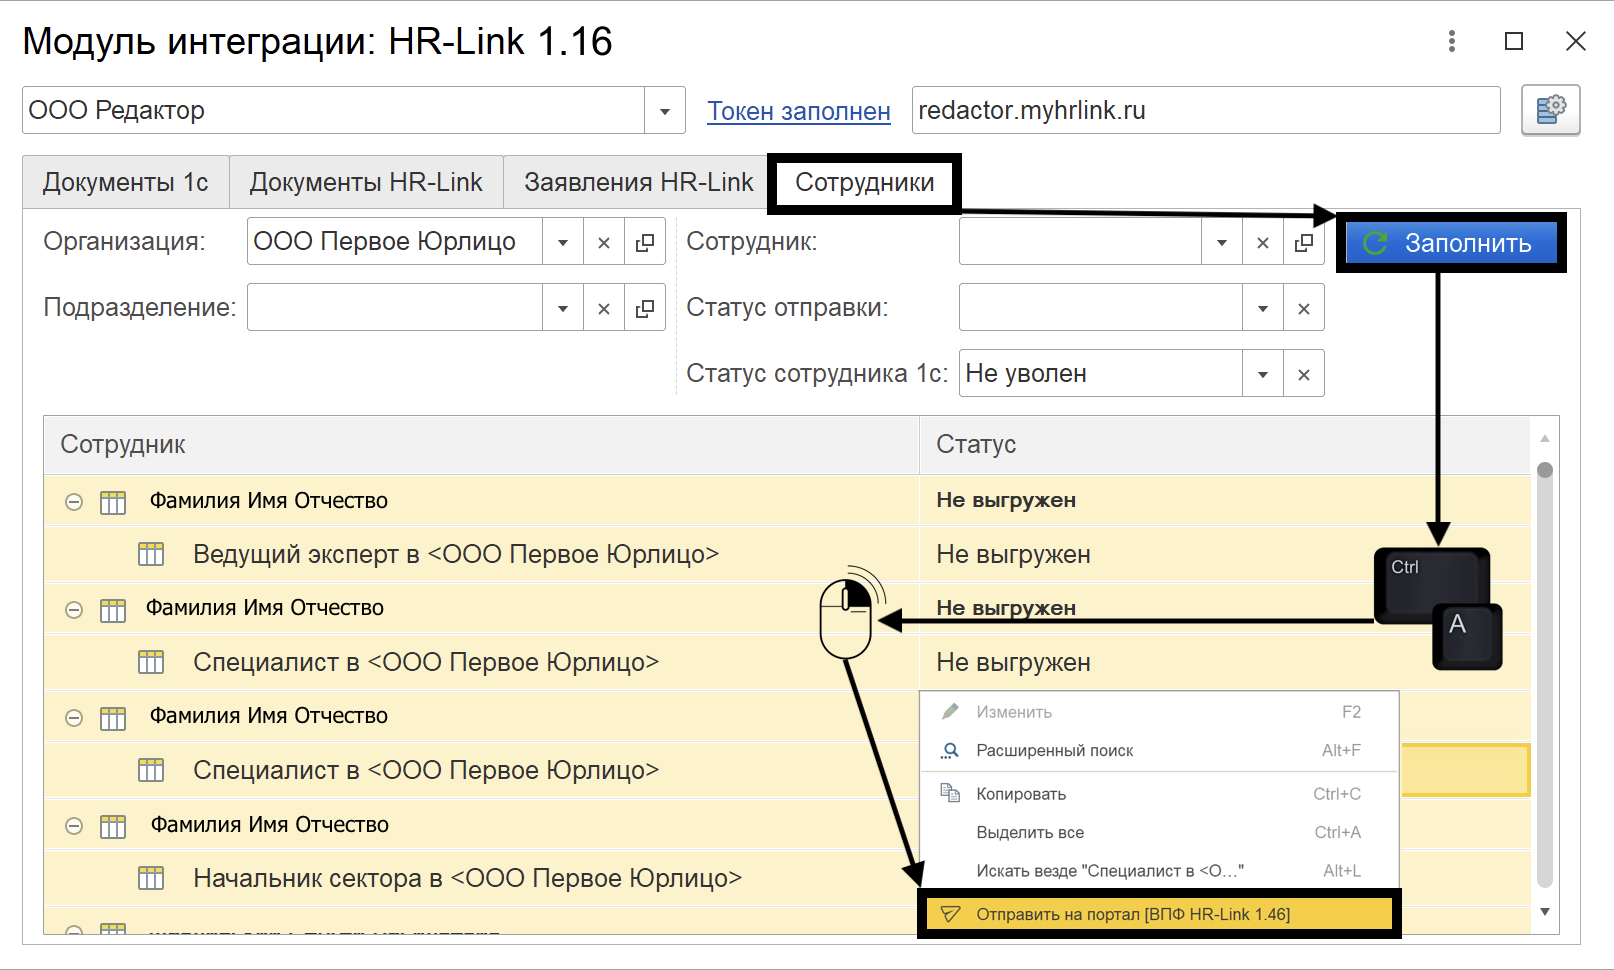Open the Токен заполнен link
1614x970 pixels.
[799, 111]
